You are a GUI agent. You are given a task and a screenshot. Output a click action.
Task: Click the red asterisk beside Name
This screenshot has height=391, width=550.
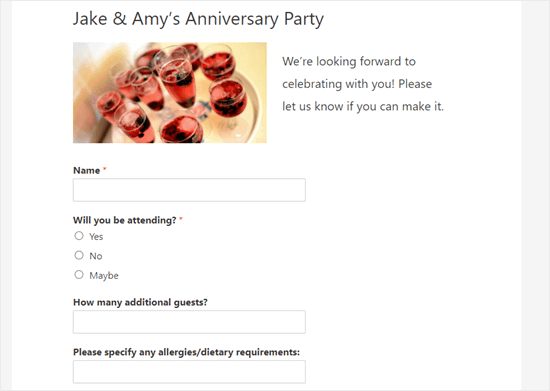[105, 169]
